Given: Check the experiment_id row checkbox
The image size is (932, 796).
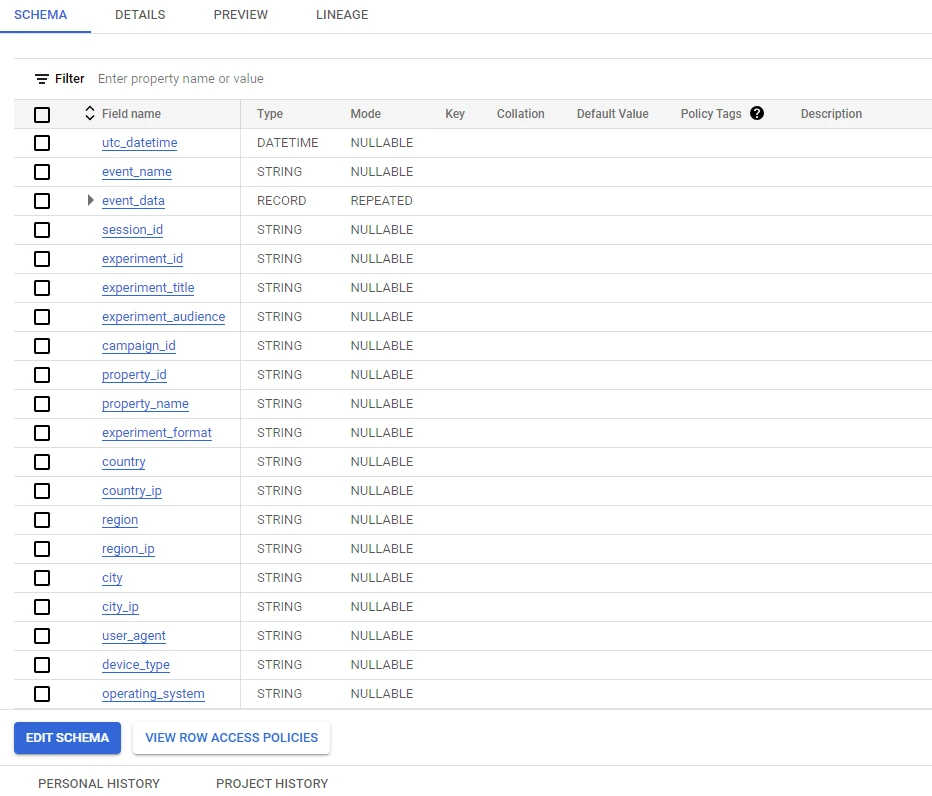Looking at the screenshot, I should click(x=42, y=259).
